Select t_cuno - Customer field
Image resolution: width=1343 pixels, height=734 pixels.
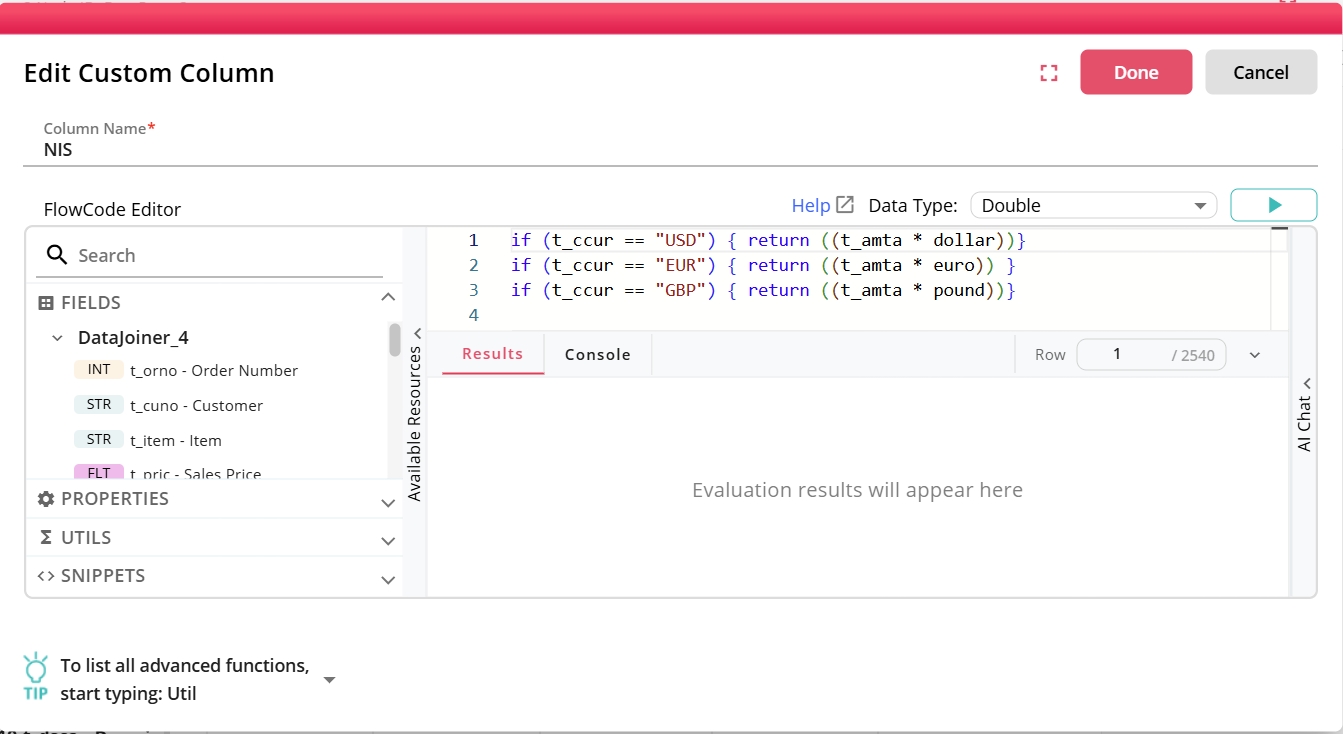(196, 405)
